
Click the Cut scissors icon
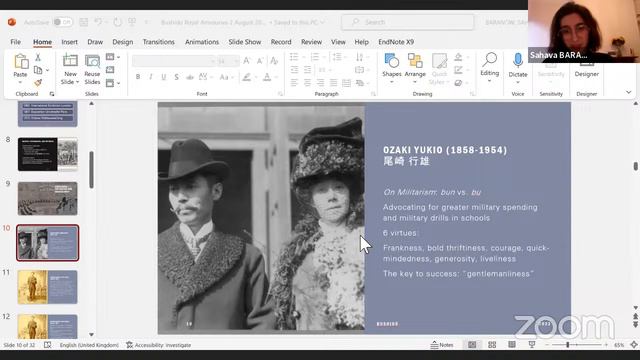click(38, 57)
